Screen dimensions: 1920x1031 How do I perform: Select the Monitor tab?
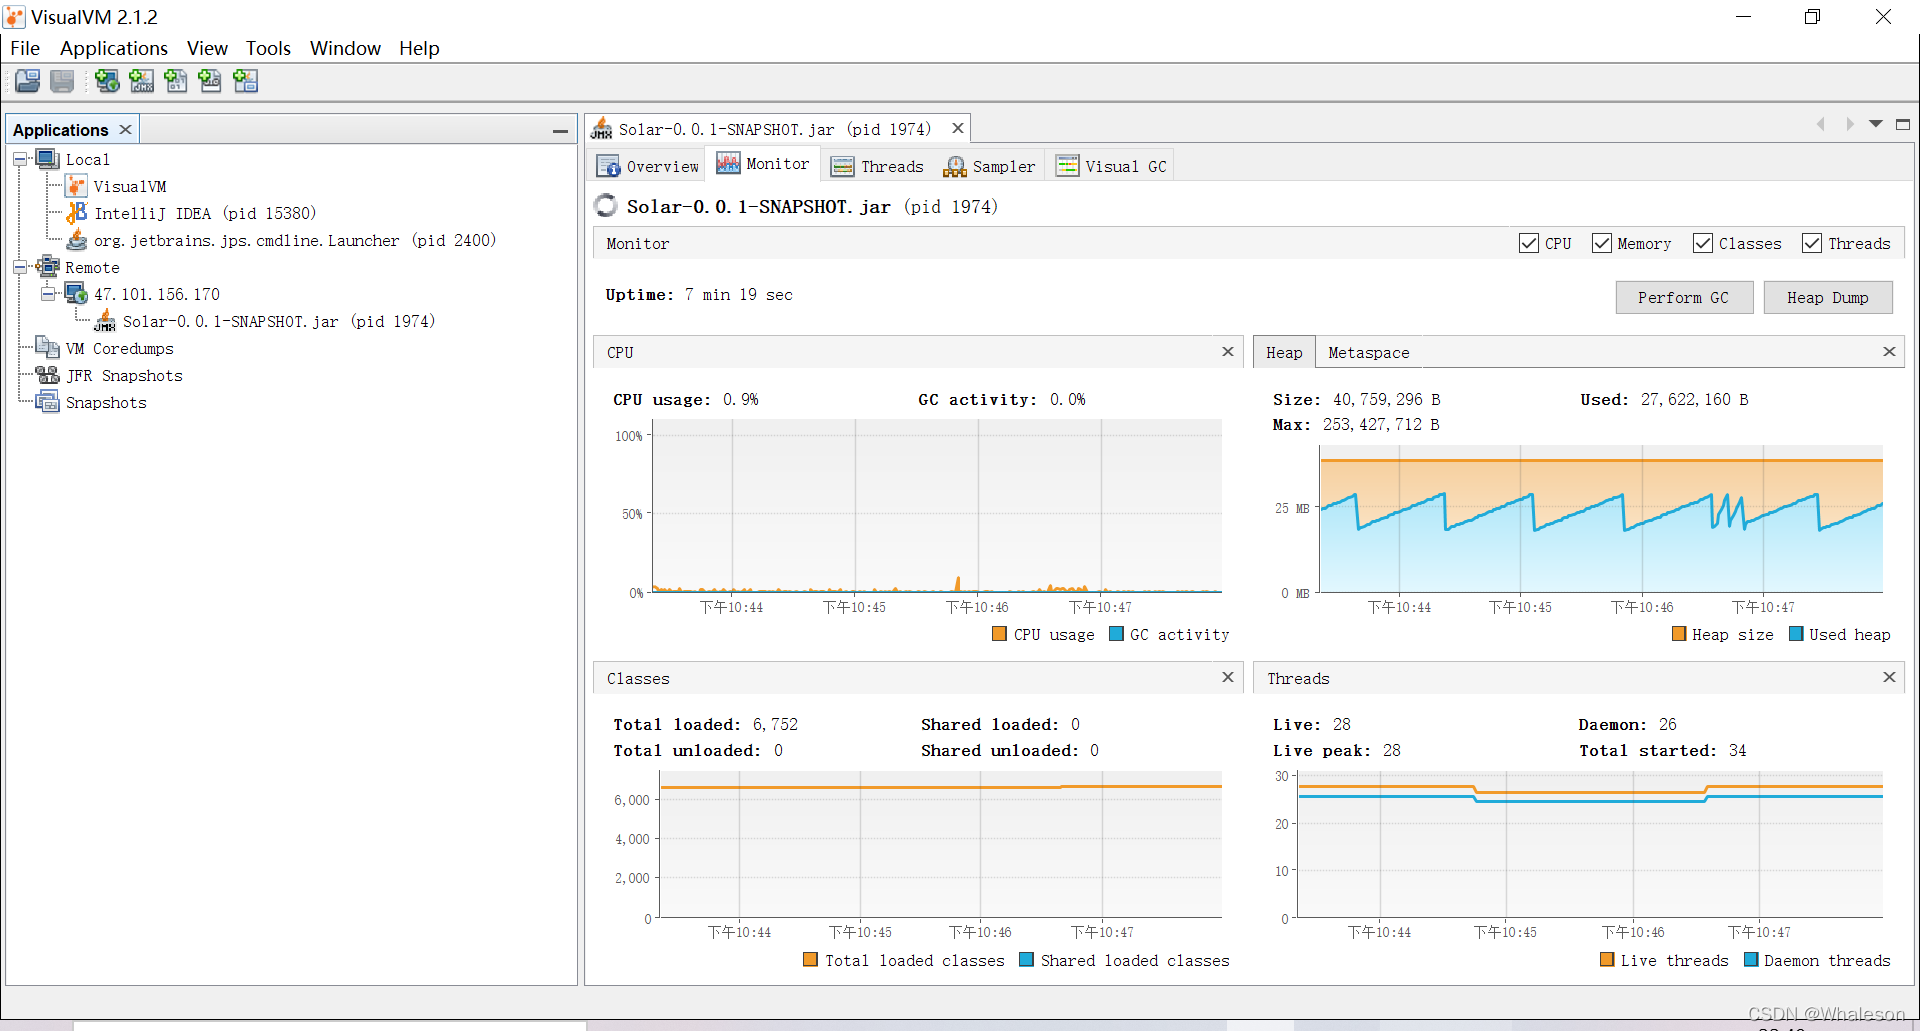point(763,164)
